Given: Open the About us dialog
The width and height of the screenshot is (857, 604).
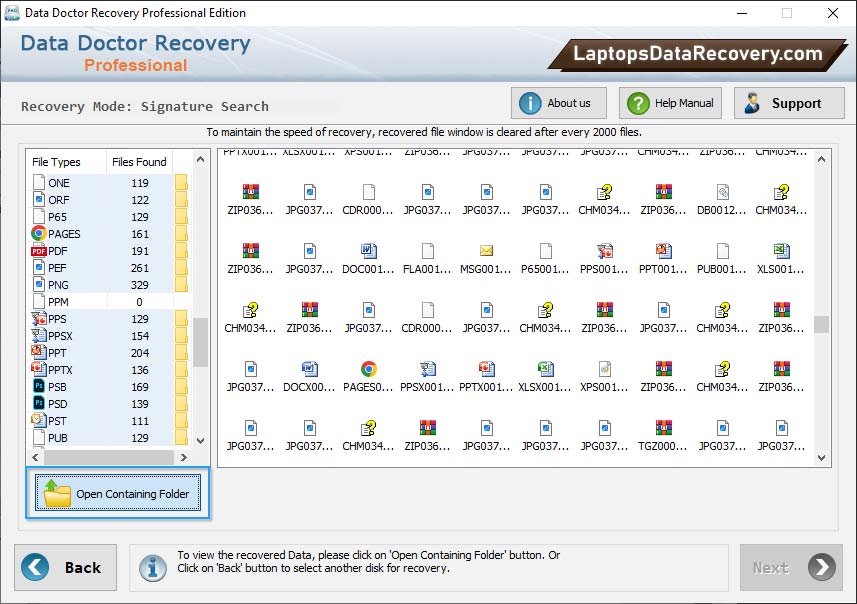Looking at the screenshot, I should click(x=559, y=103).
